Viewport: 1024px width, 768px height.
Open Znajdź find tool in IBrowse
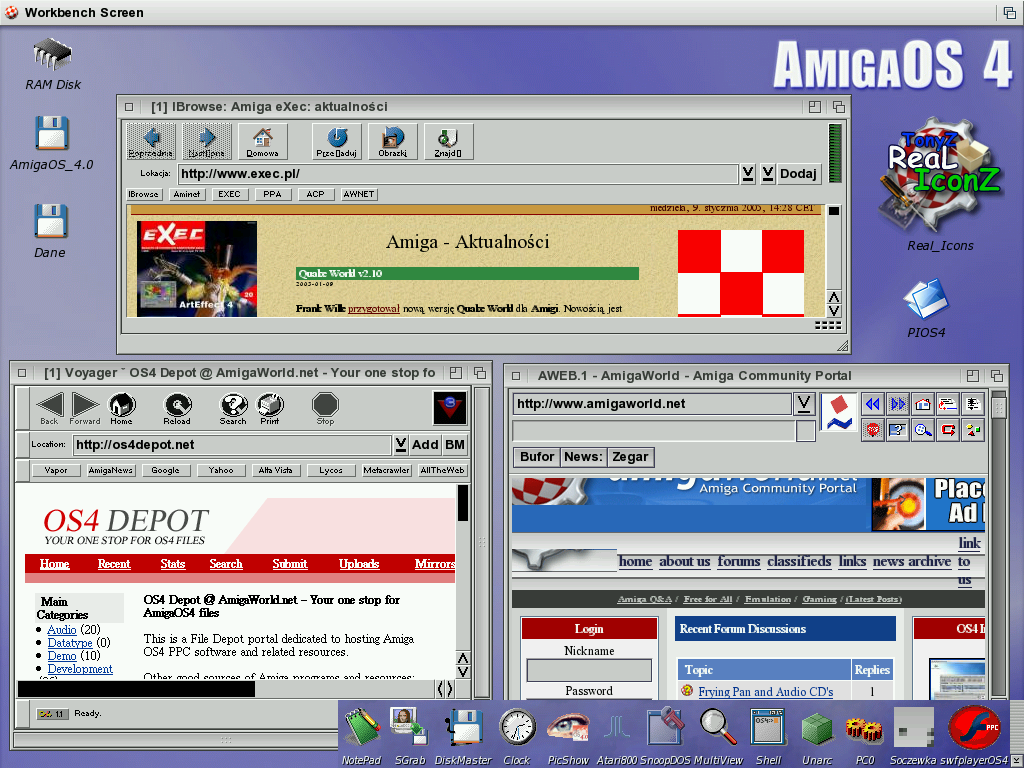point(448,141)
